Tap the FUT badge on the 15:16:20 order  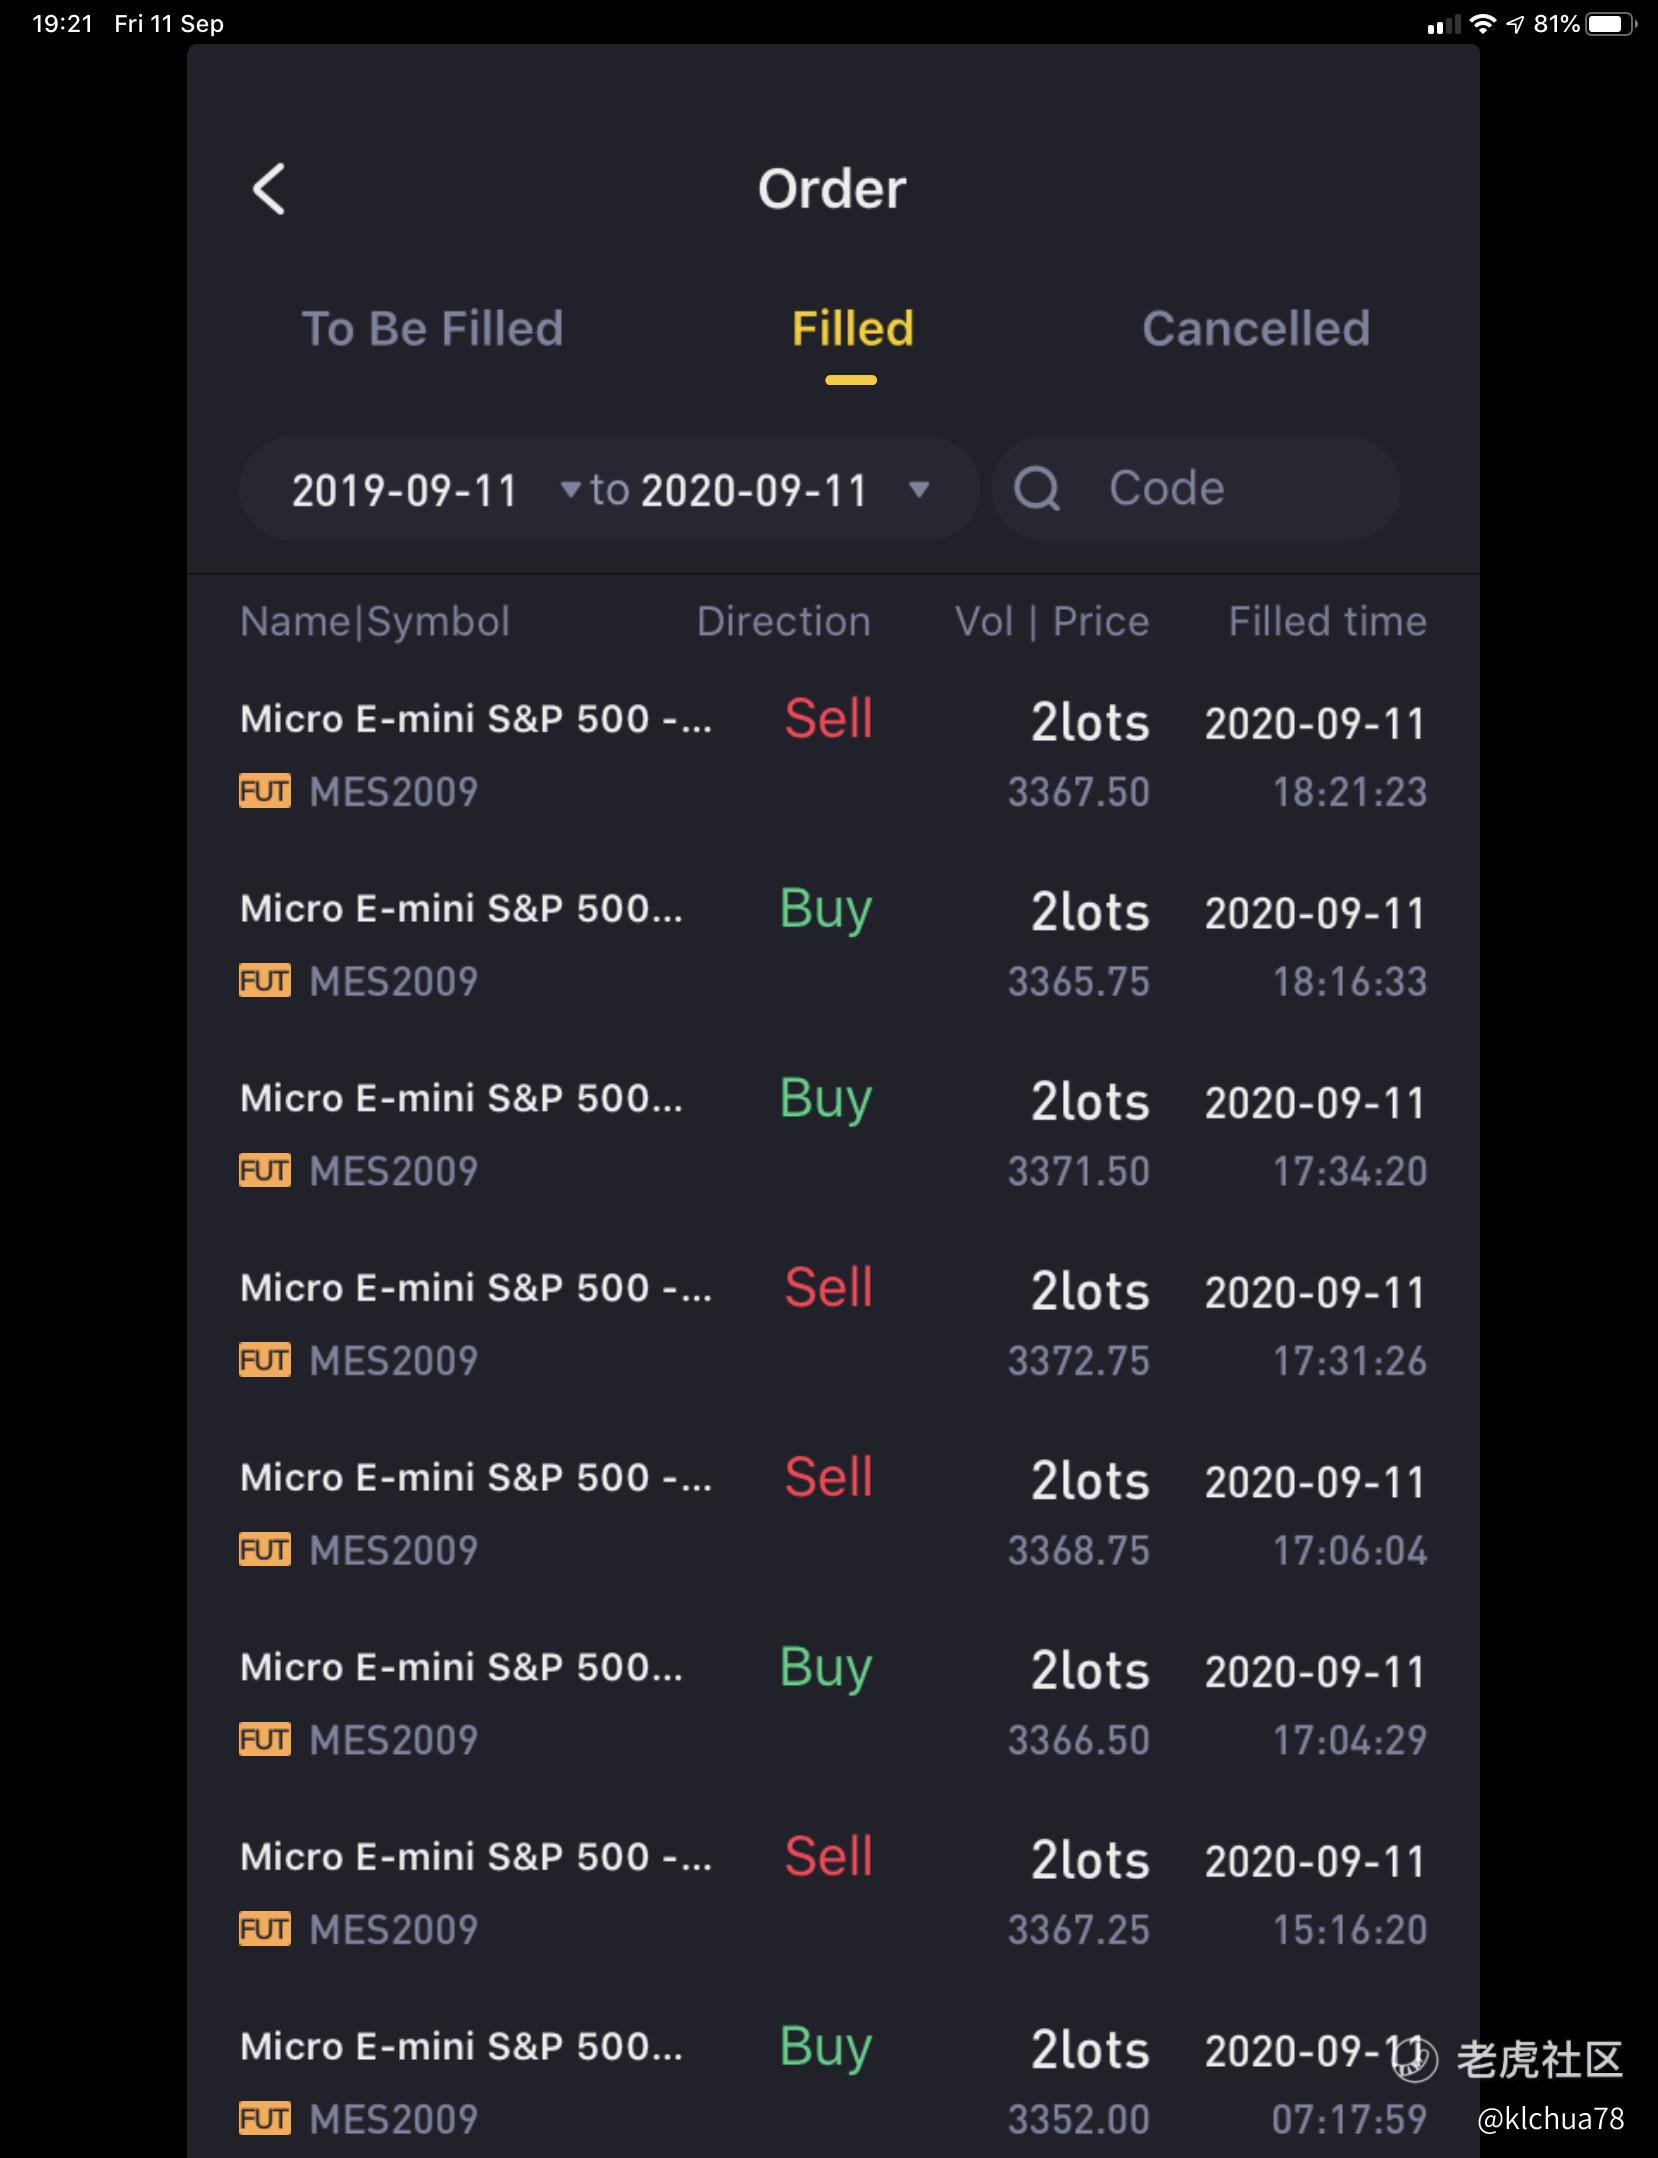[265, 1929]
